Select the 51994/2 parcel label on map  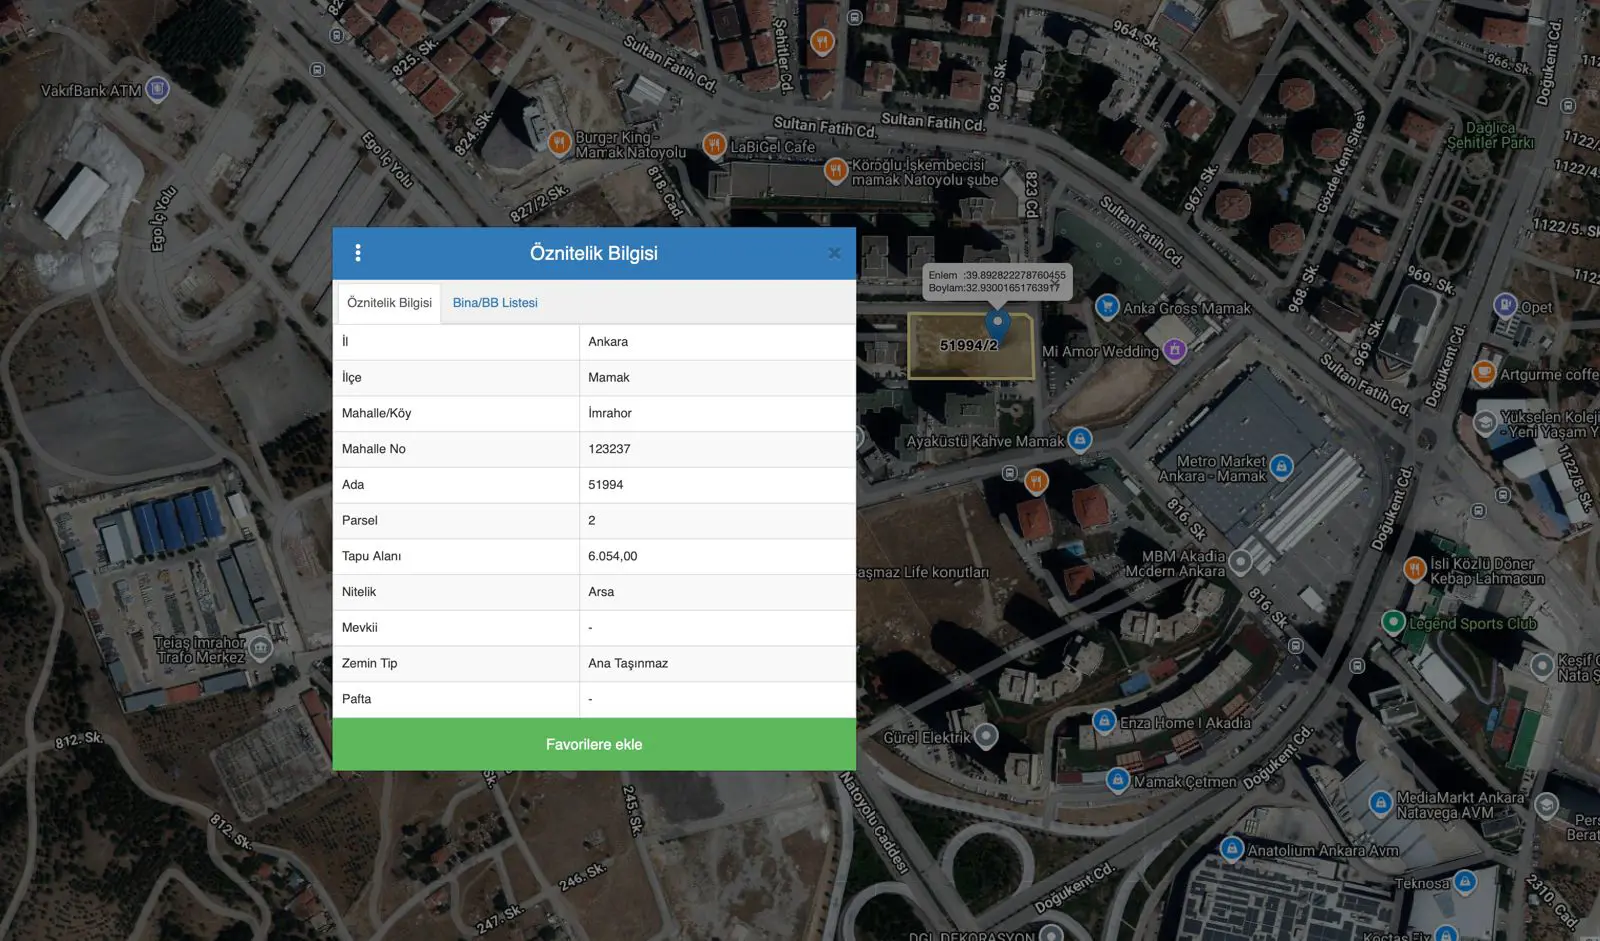click(968, 345)
